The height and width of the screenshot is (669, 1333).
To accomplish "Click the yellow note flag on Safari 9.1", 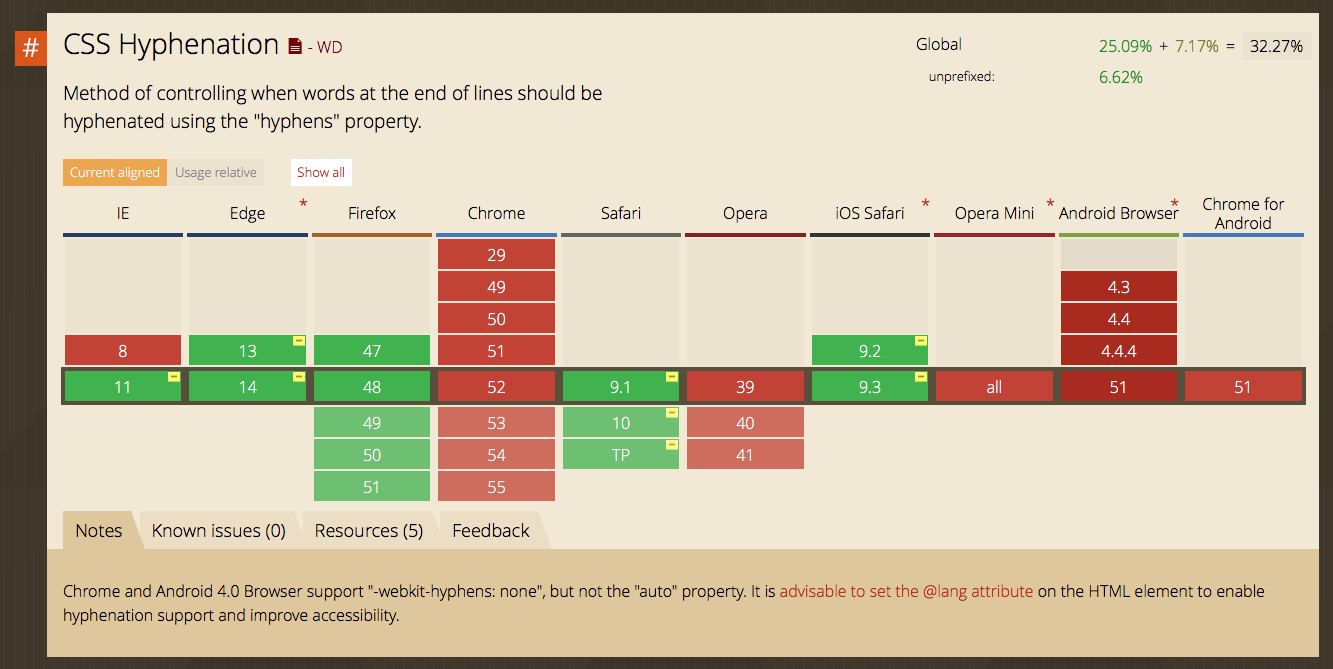I will coord(671,377).
